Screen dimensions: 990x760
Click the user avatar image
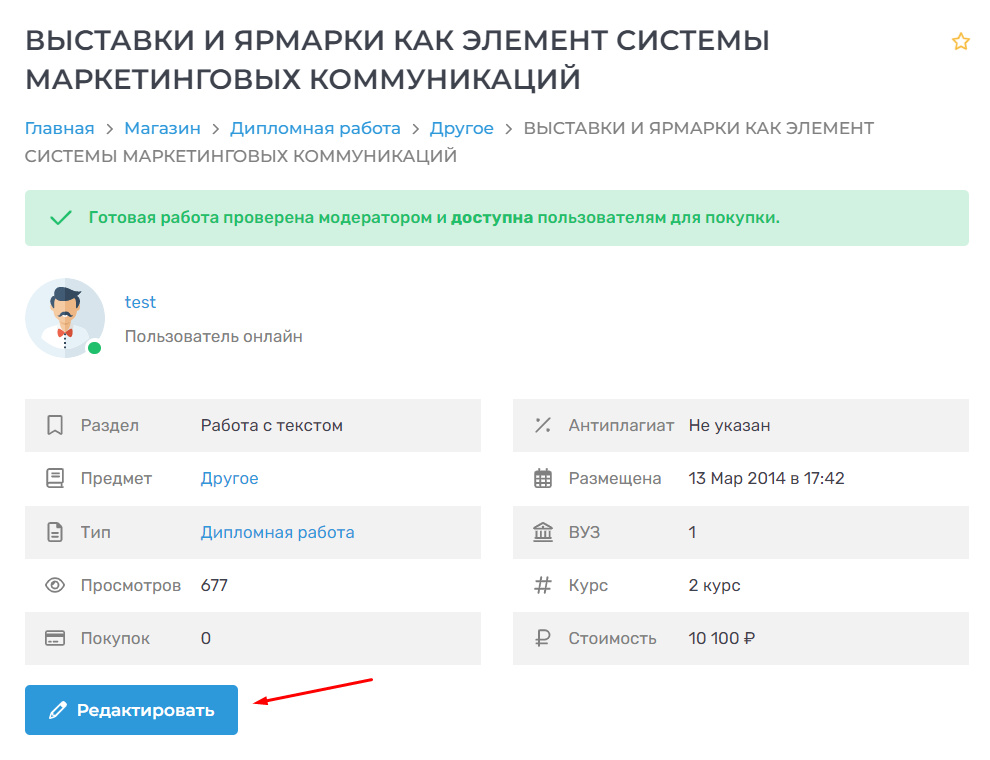(x=65, y=318)
